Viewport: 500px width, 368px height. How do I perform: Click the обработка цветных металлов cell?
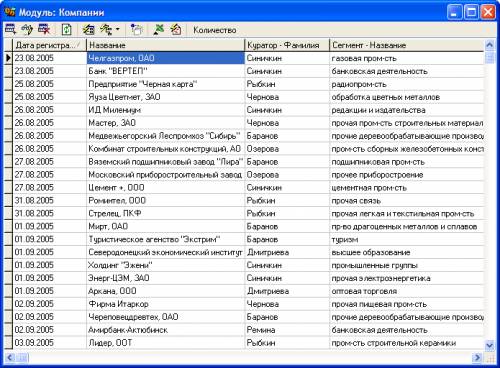[407, 97]
